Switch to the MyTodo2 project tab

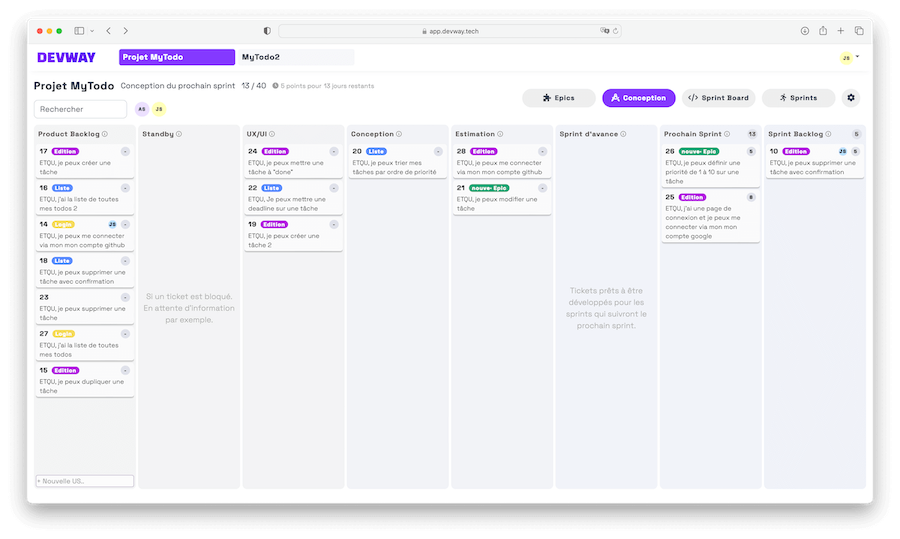pyautogui.click(x=294, y=57)
